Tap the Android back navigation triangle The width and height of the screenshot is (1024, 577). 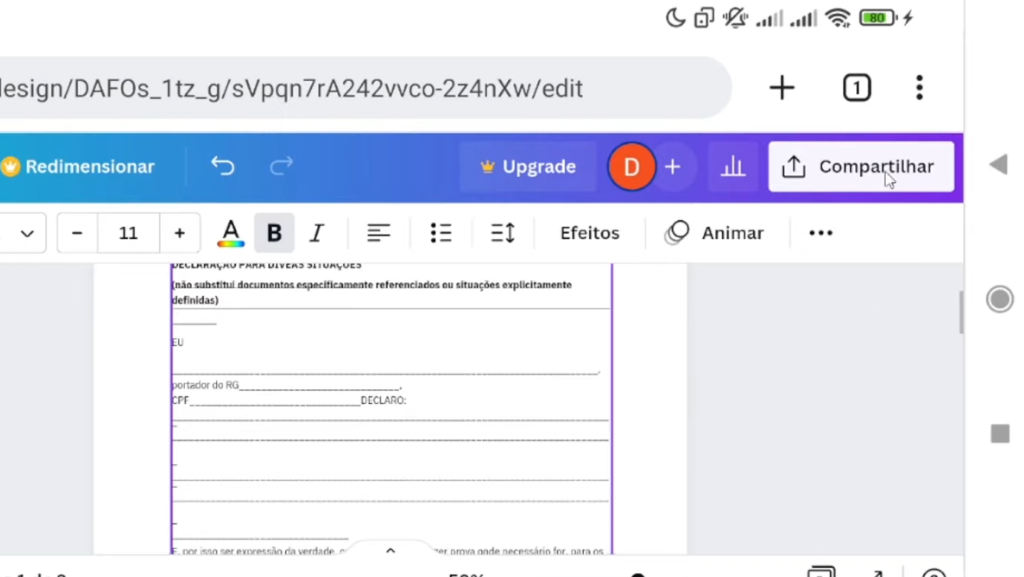click(999, 164)
